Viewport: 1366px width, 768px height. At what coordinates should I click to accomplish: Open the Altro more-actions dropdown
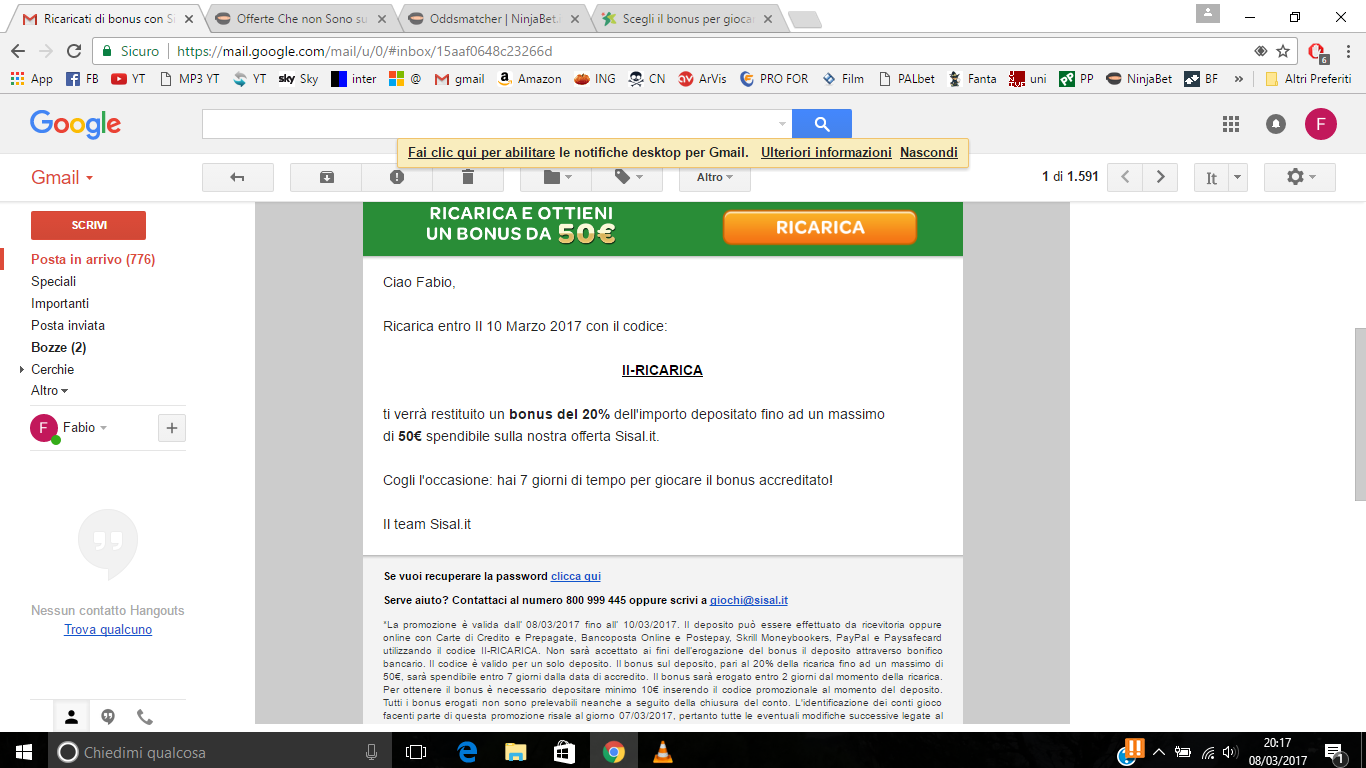click(715, 177)
